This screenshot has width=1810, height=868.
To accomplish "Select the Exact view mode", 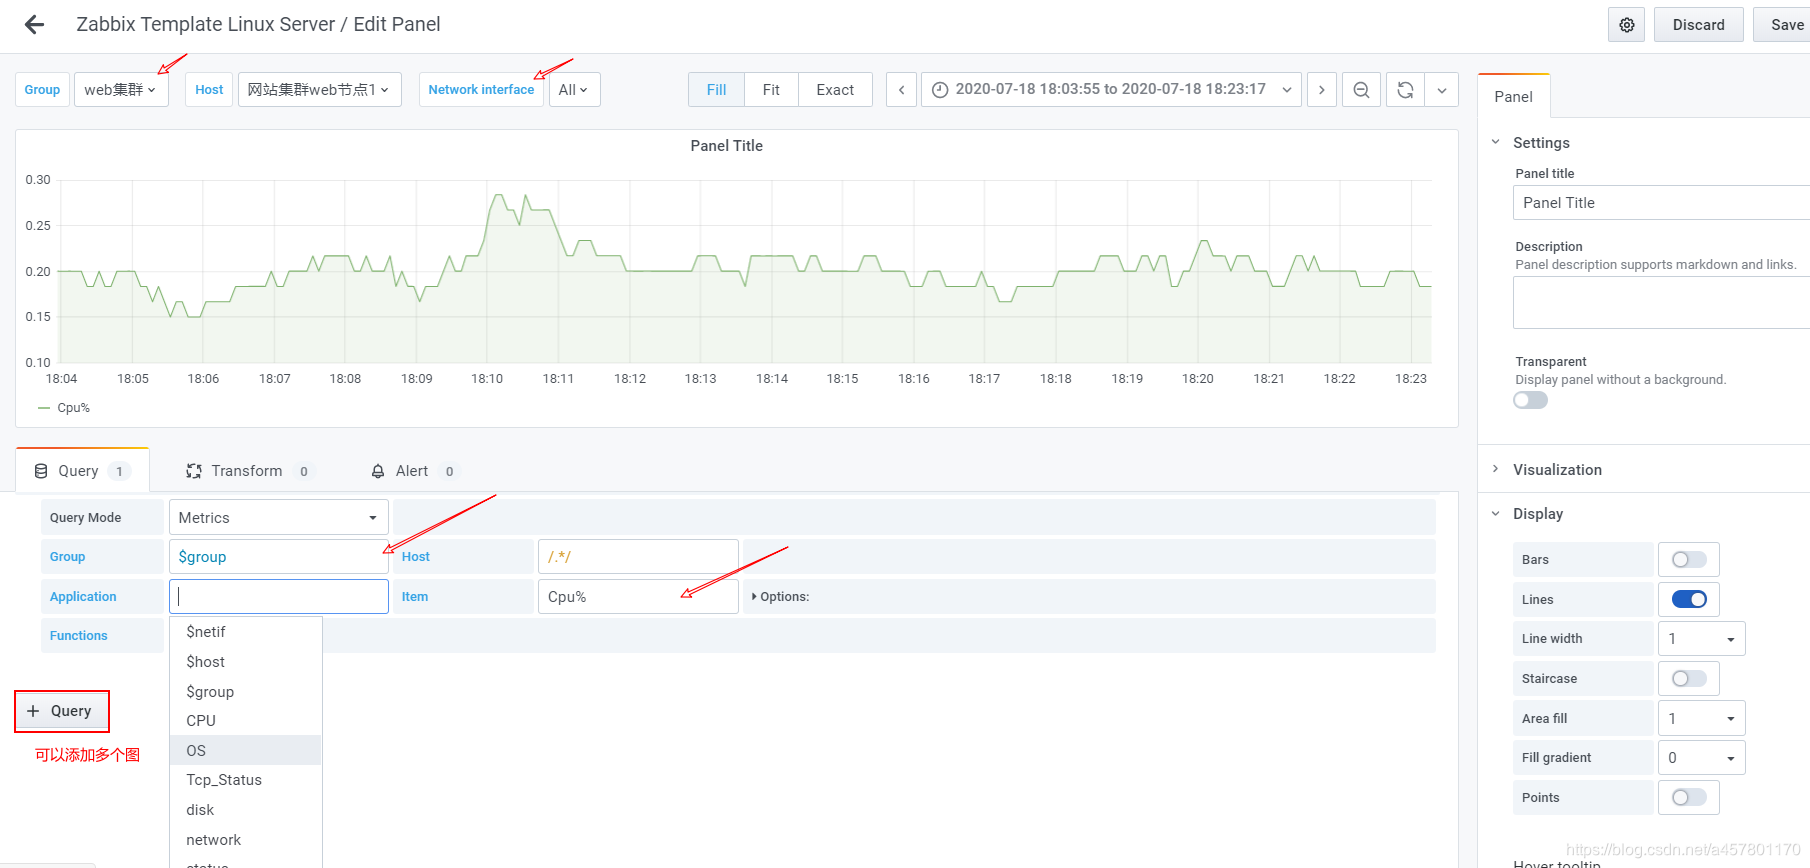I will (835, 90).
